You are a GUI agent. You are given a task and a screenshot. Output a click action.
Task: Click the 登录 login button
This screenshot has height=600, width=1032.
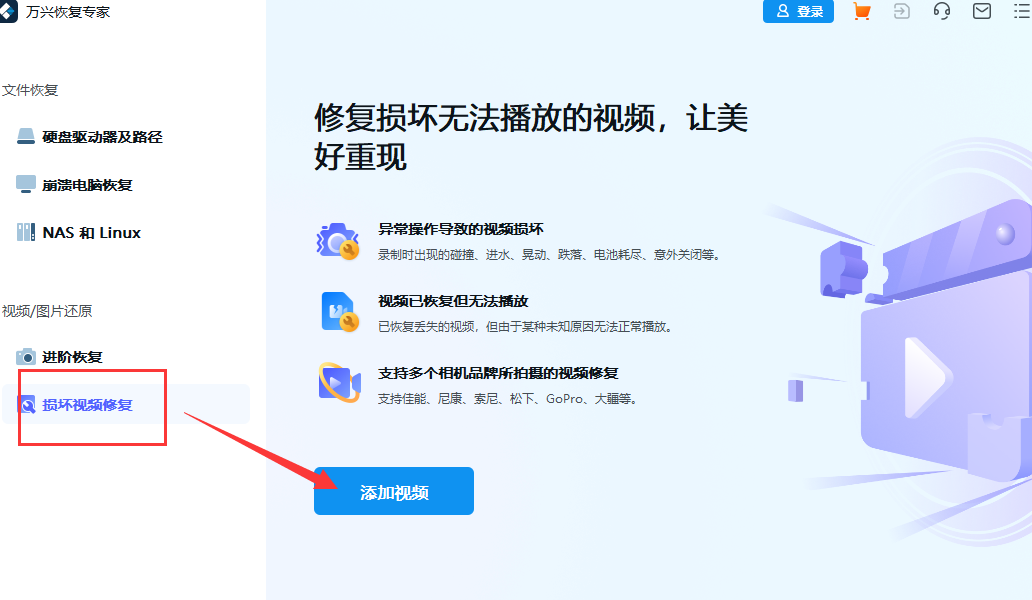pyautogui.click(x=798, y=12)
